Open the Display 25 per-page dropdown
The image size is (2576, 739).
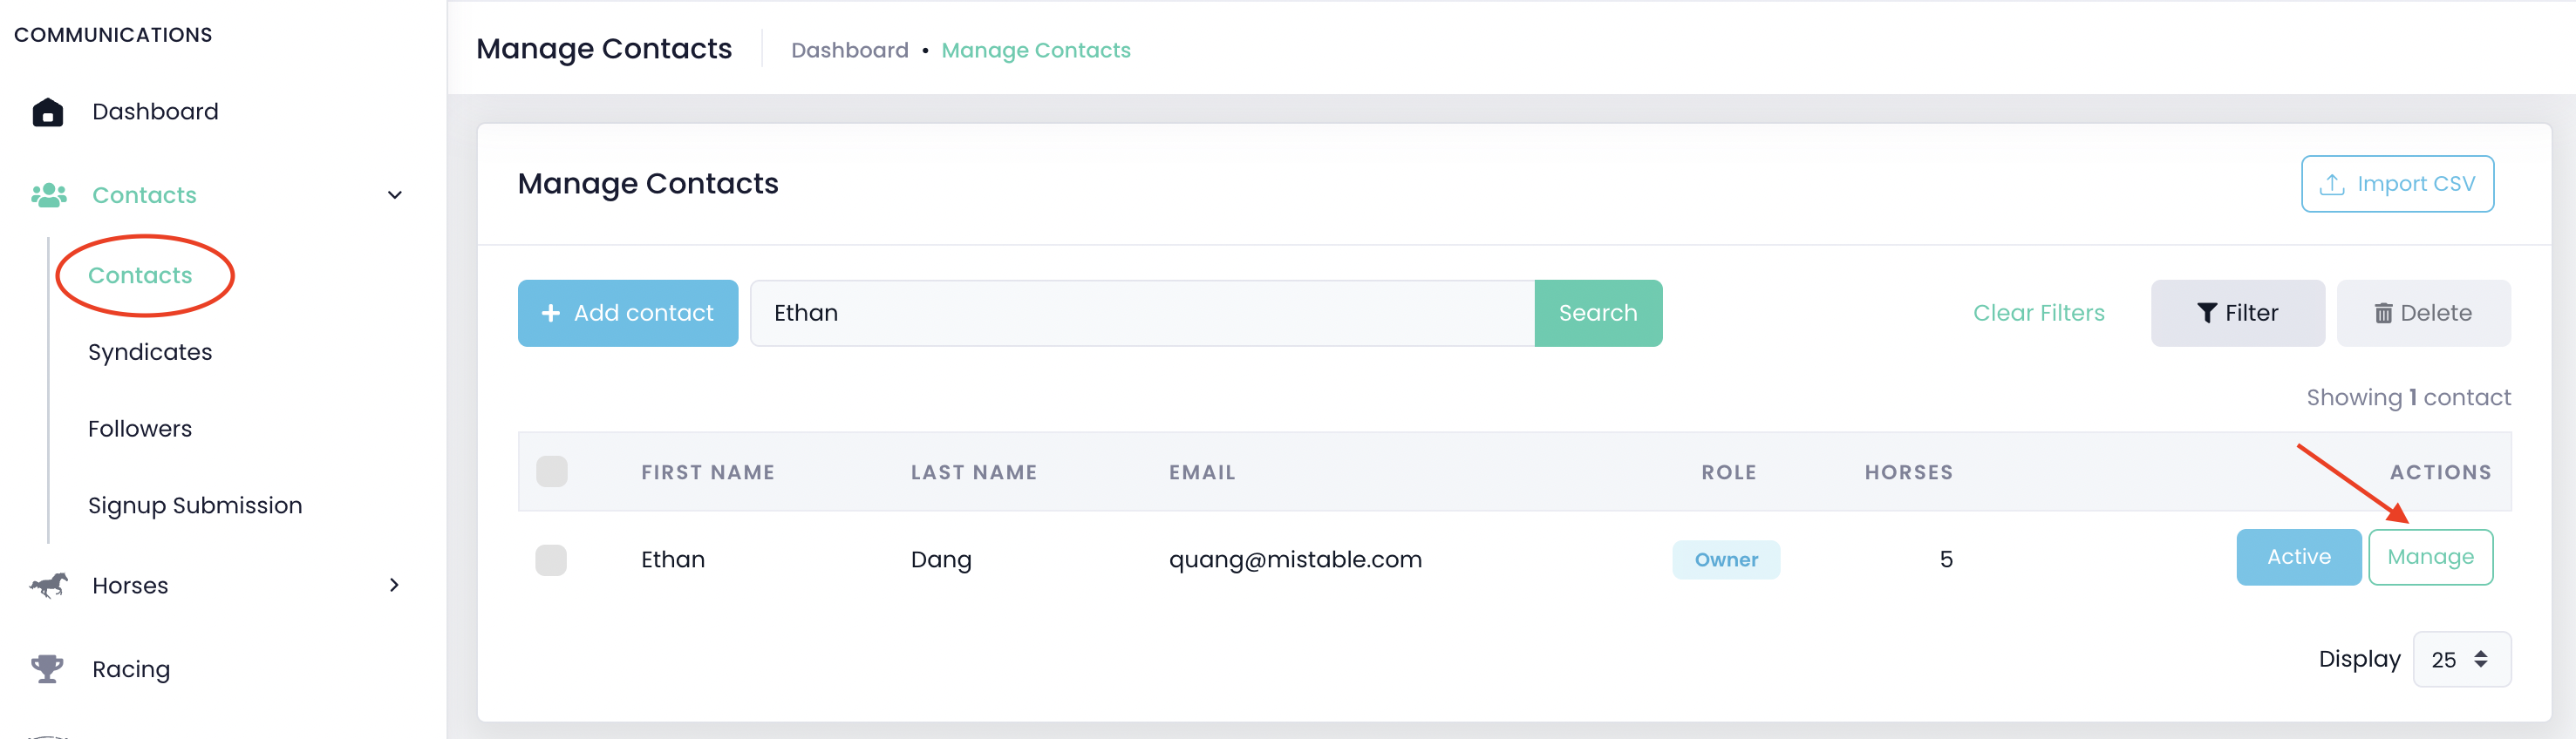tap(2460, 659)
